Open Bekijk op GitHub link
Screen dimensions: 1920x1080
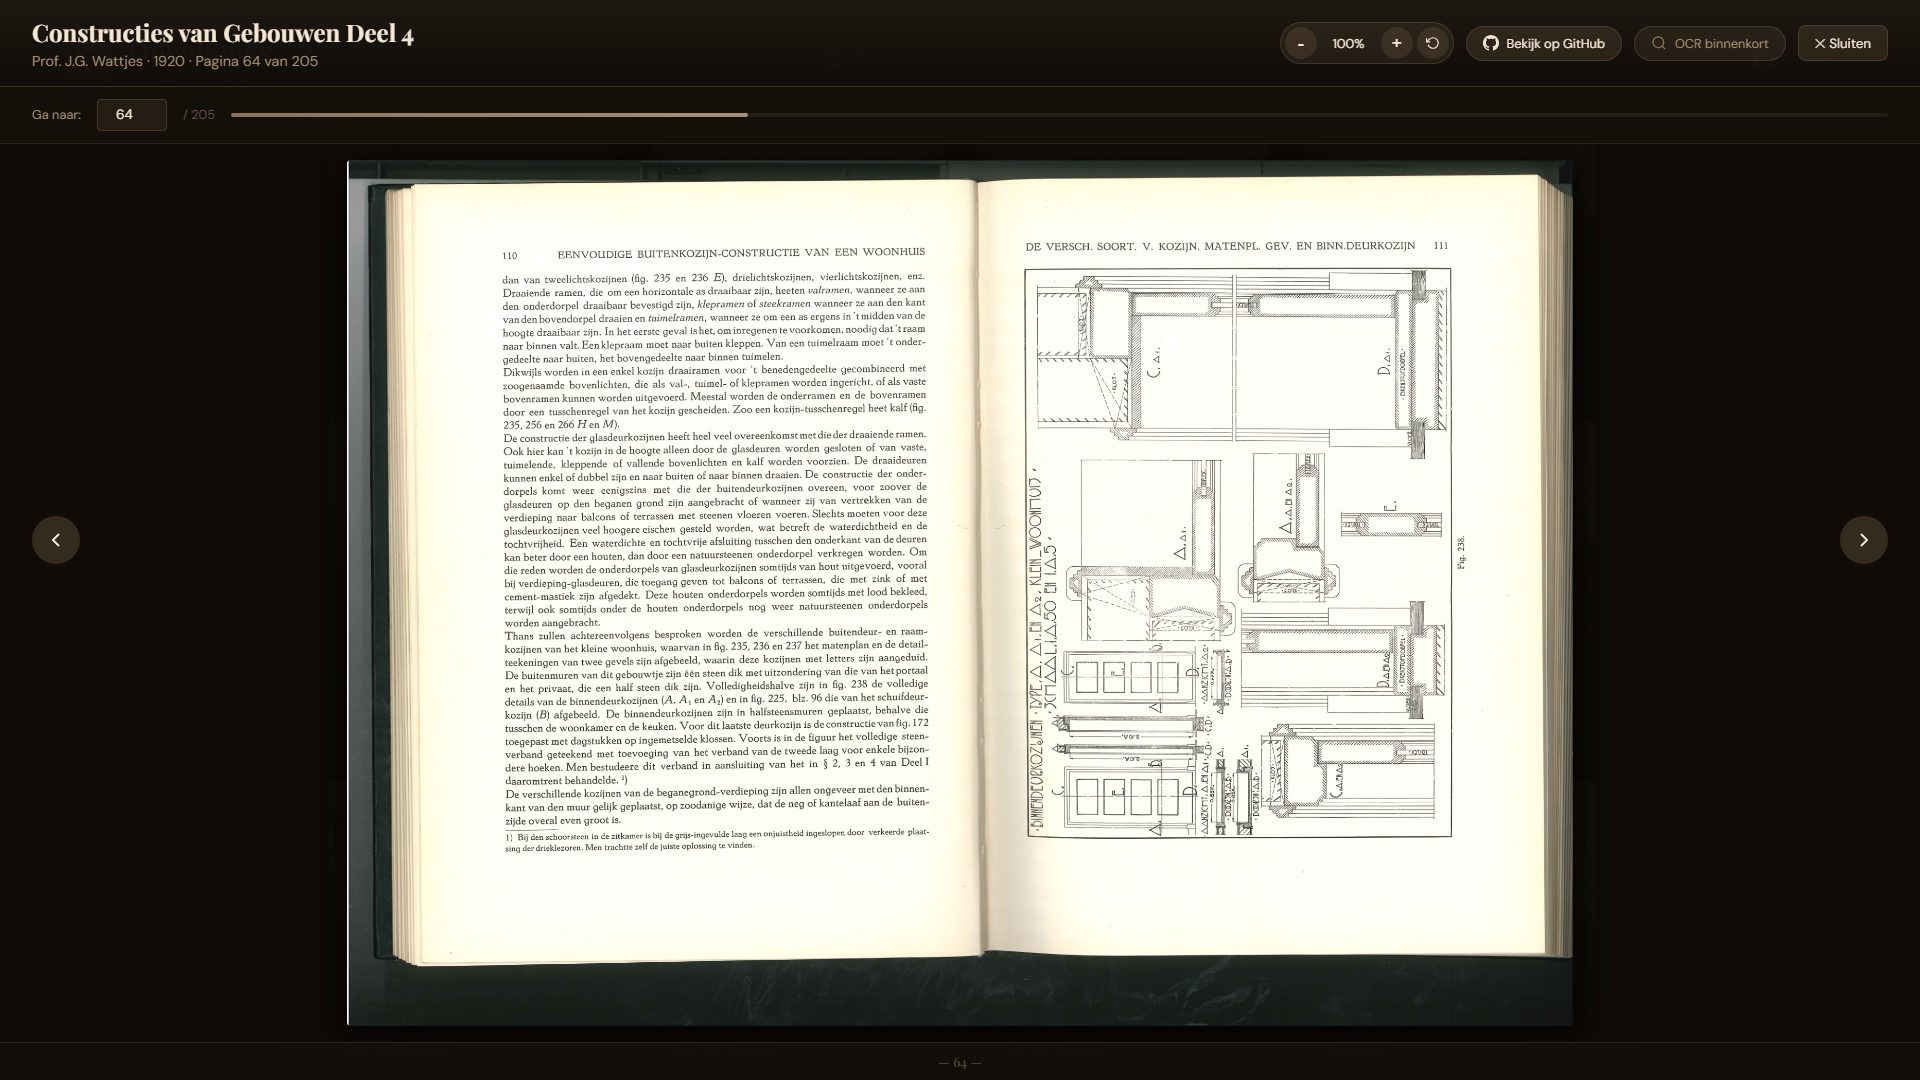tap(1543, 43)
